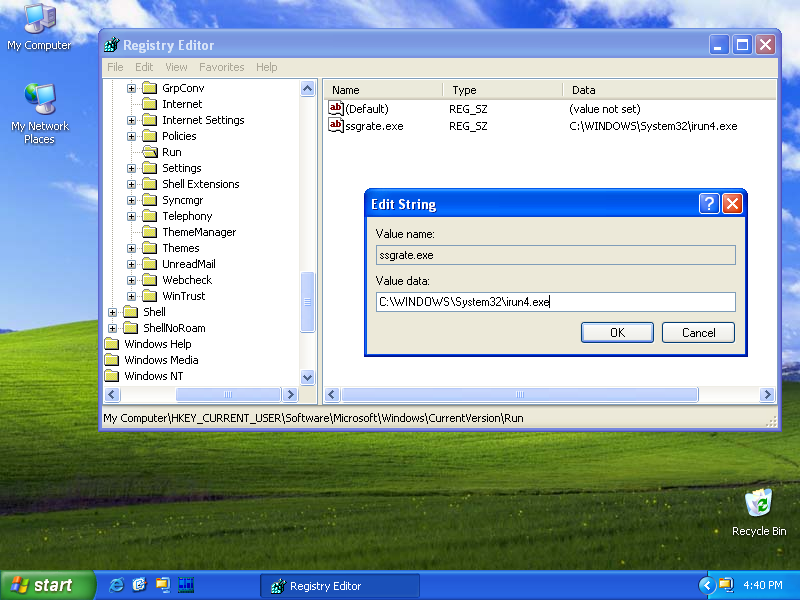
Task: Launch Internet Explorer from Quick Launch
Action: click(x=116, y=585)
